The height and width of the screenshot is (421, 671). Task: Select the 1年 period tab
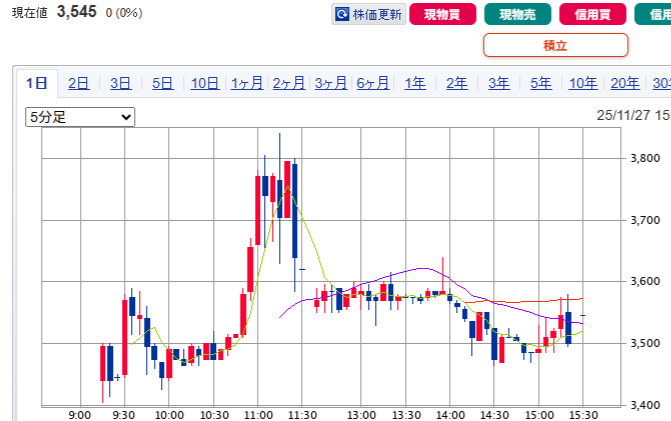tap(415, 83)
